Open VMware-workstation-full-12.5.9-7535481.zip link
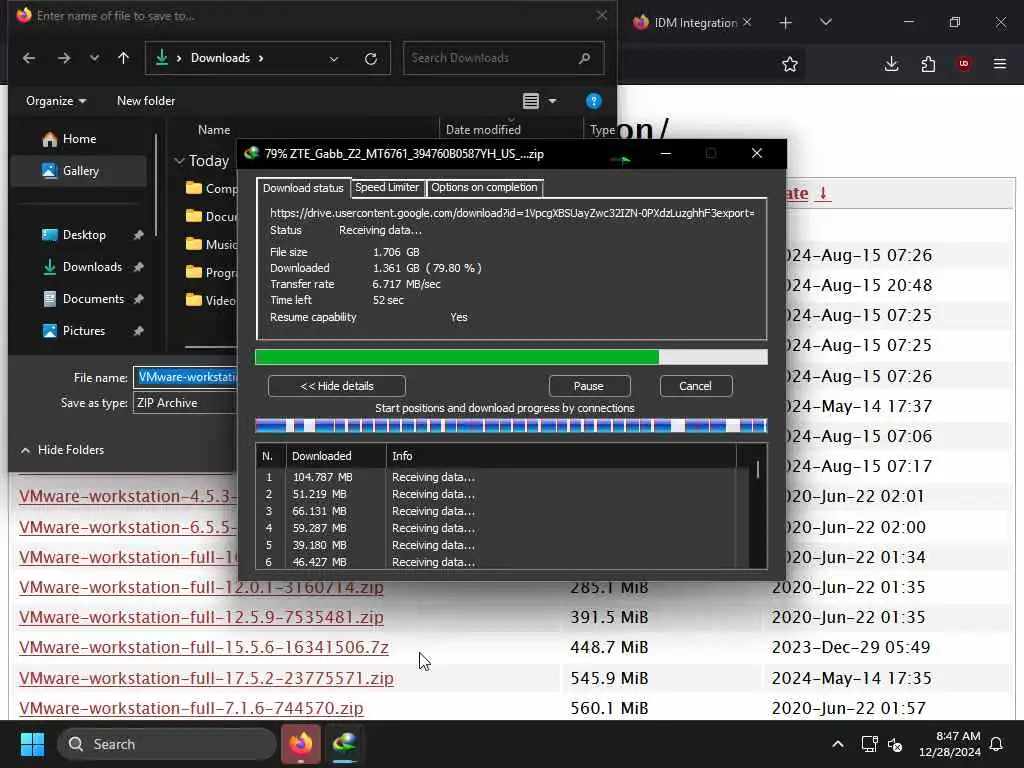Screen dimensions: 1024x768 201,617
